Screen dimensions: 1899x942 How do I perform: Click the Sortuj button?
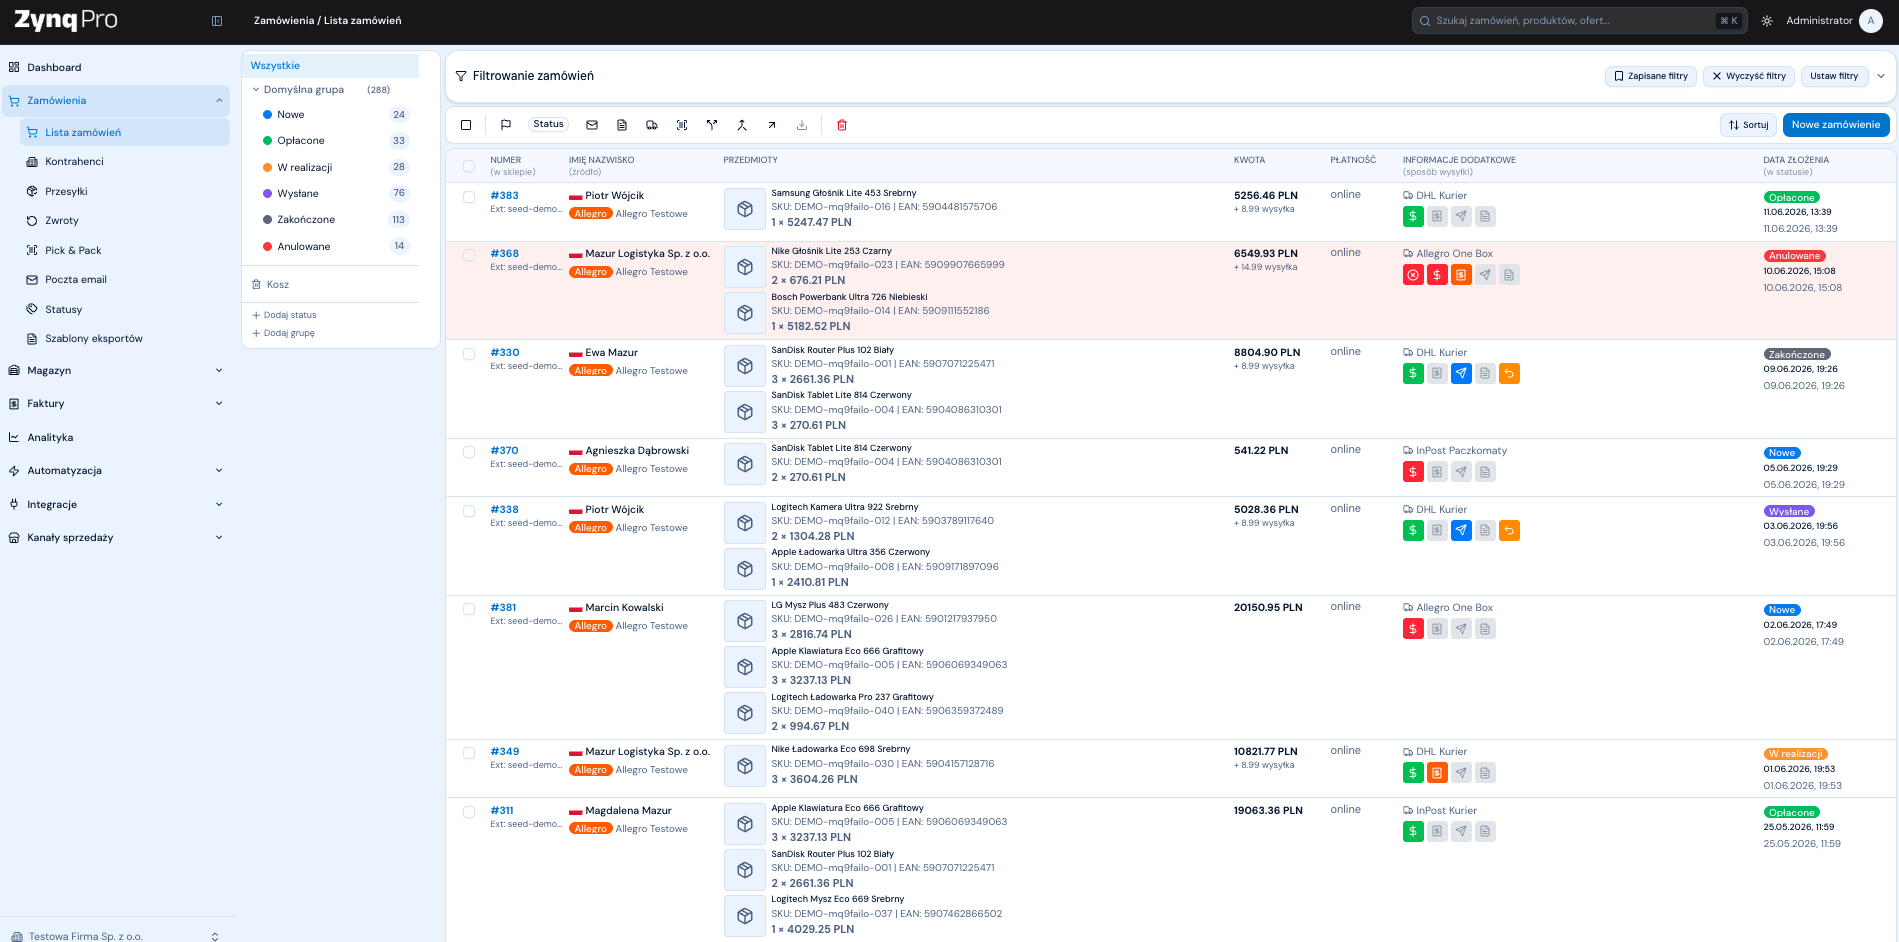click(x=1749, y=125)
